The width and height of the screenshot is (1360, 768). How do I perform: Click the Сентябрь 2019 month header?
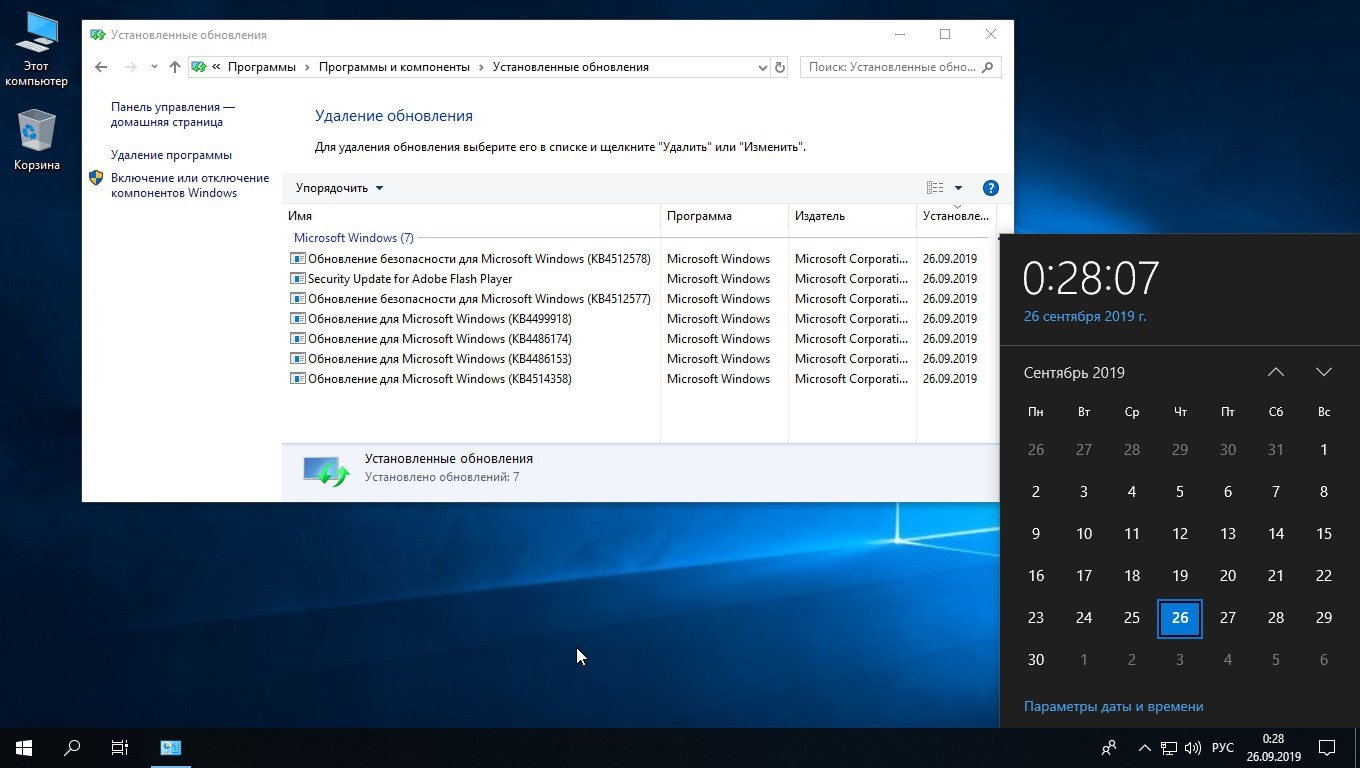pos(1074,372)
